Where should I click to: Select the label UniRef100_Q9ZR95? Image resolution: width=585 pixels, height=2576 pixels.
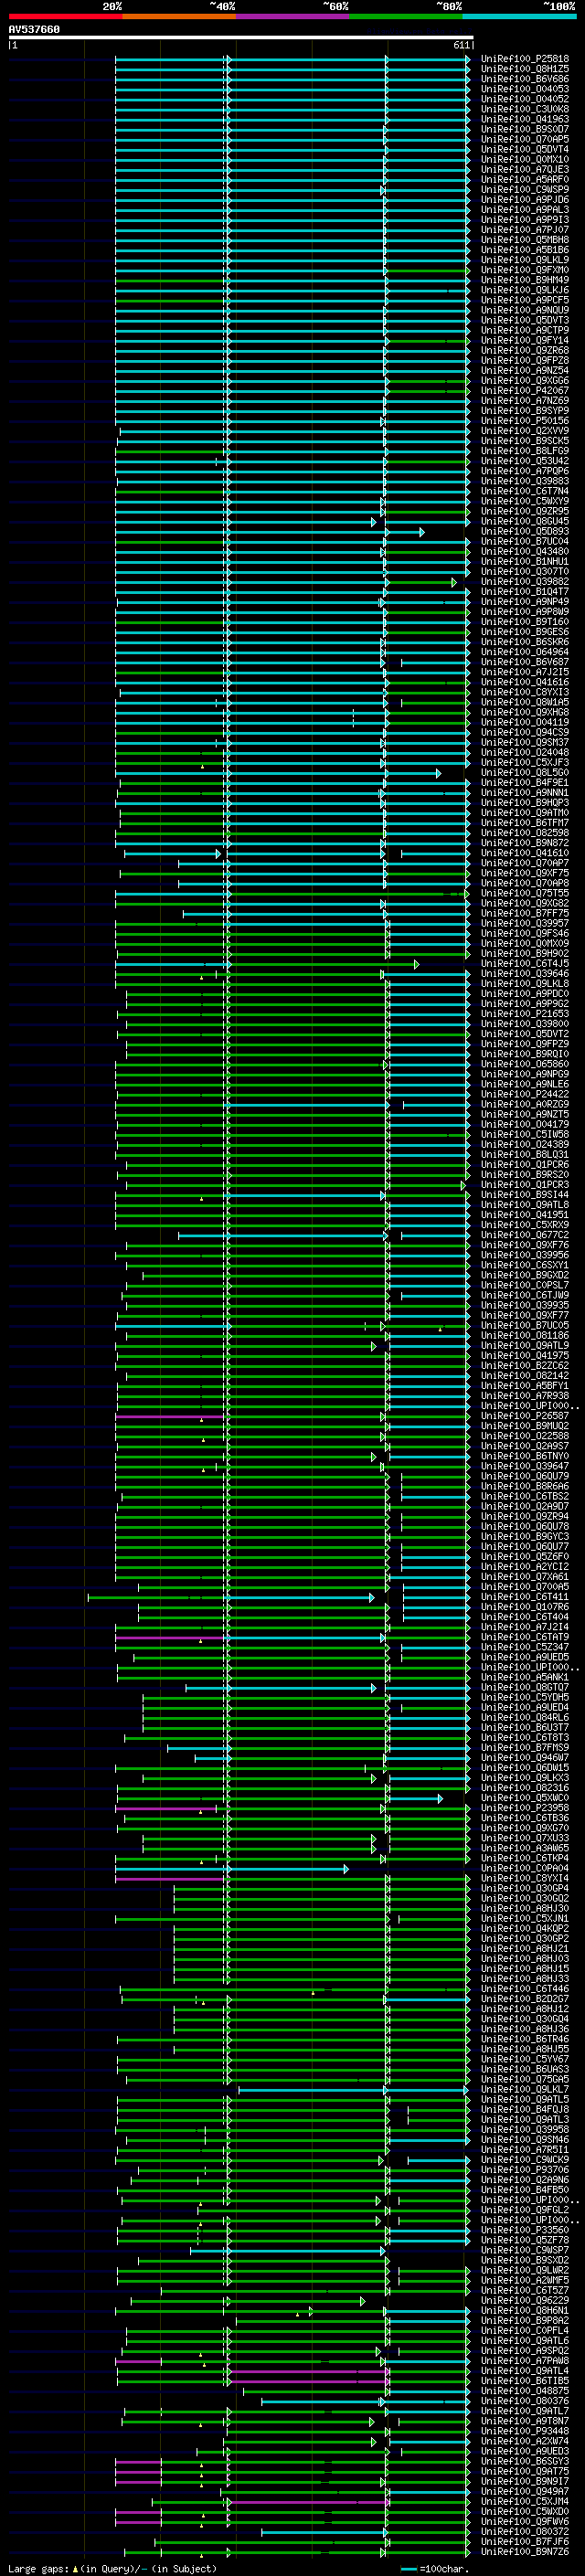pos(525,511)
